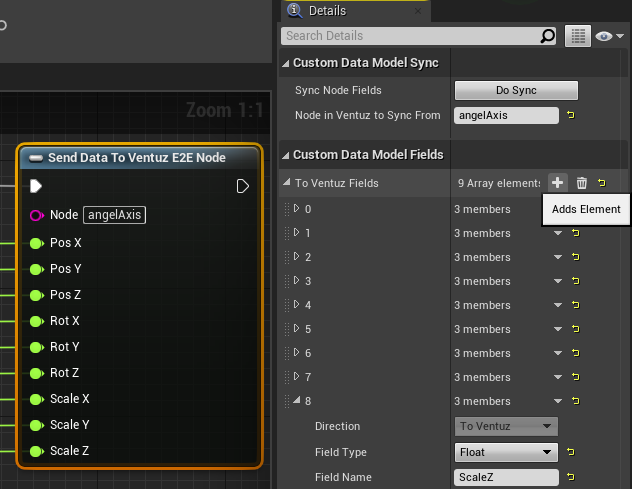
Task: Open the Field Type Float dropdown
Action: click(x=505, y=452)
